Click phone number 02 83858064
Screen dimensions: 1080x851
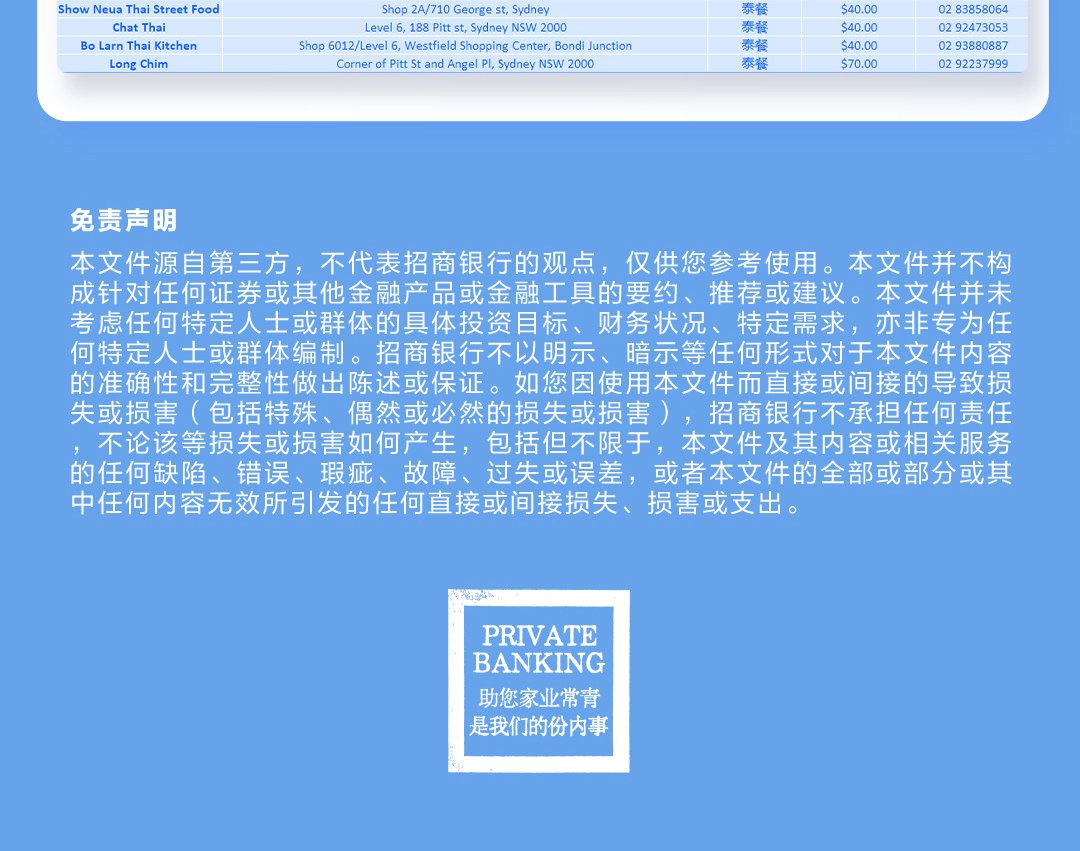(x=972, y=9)
